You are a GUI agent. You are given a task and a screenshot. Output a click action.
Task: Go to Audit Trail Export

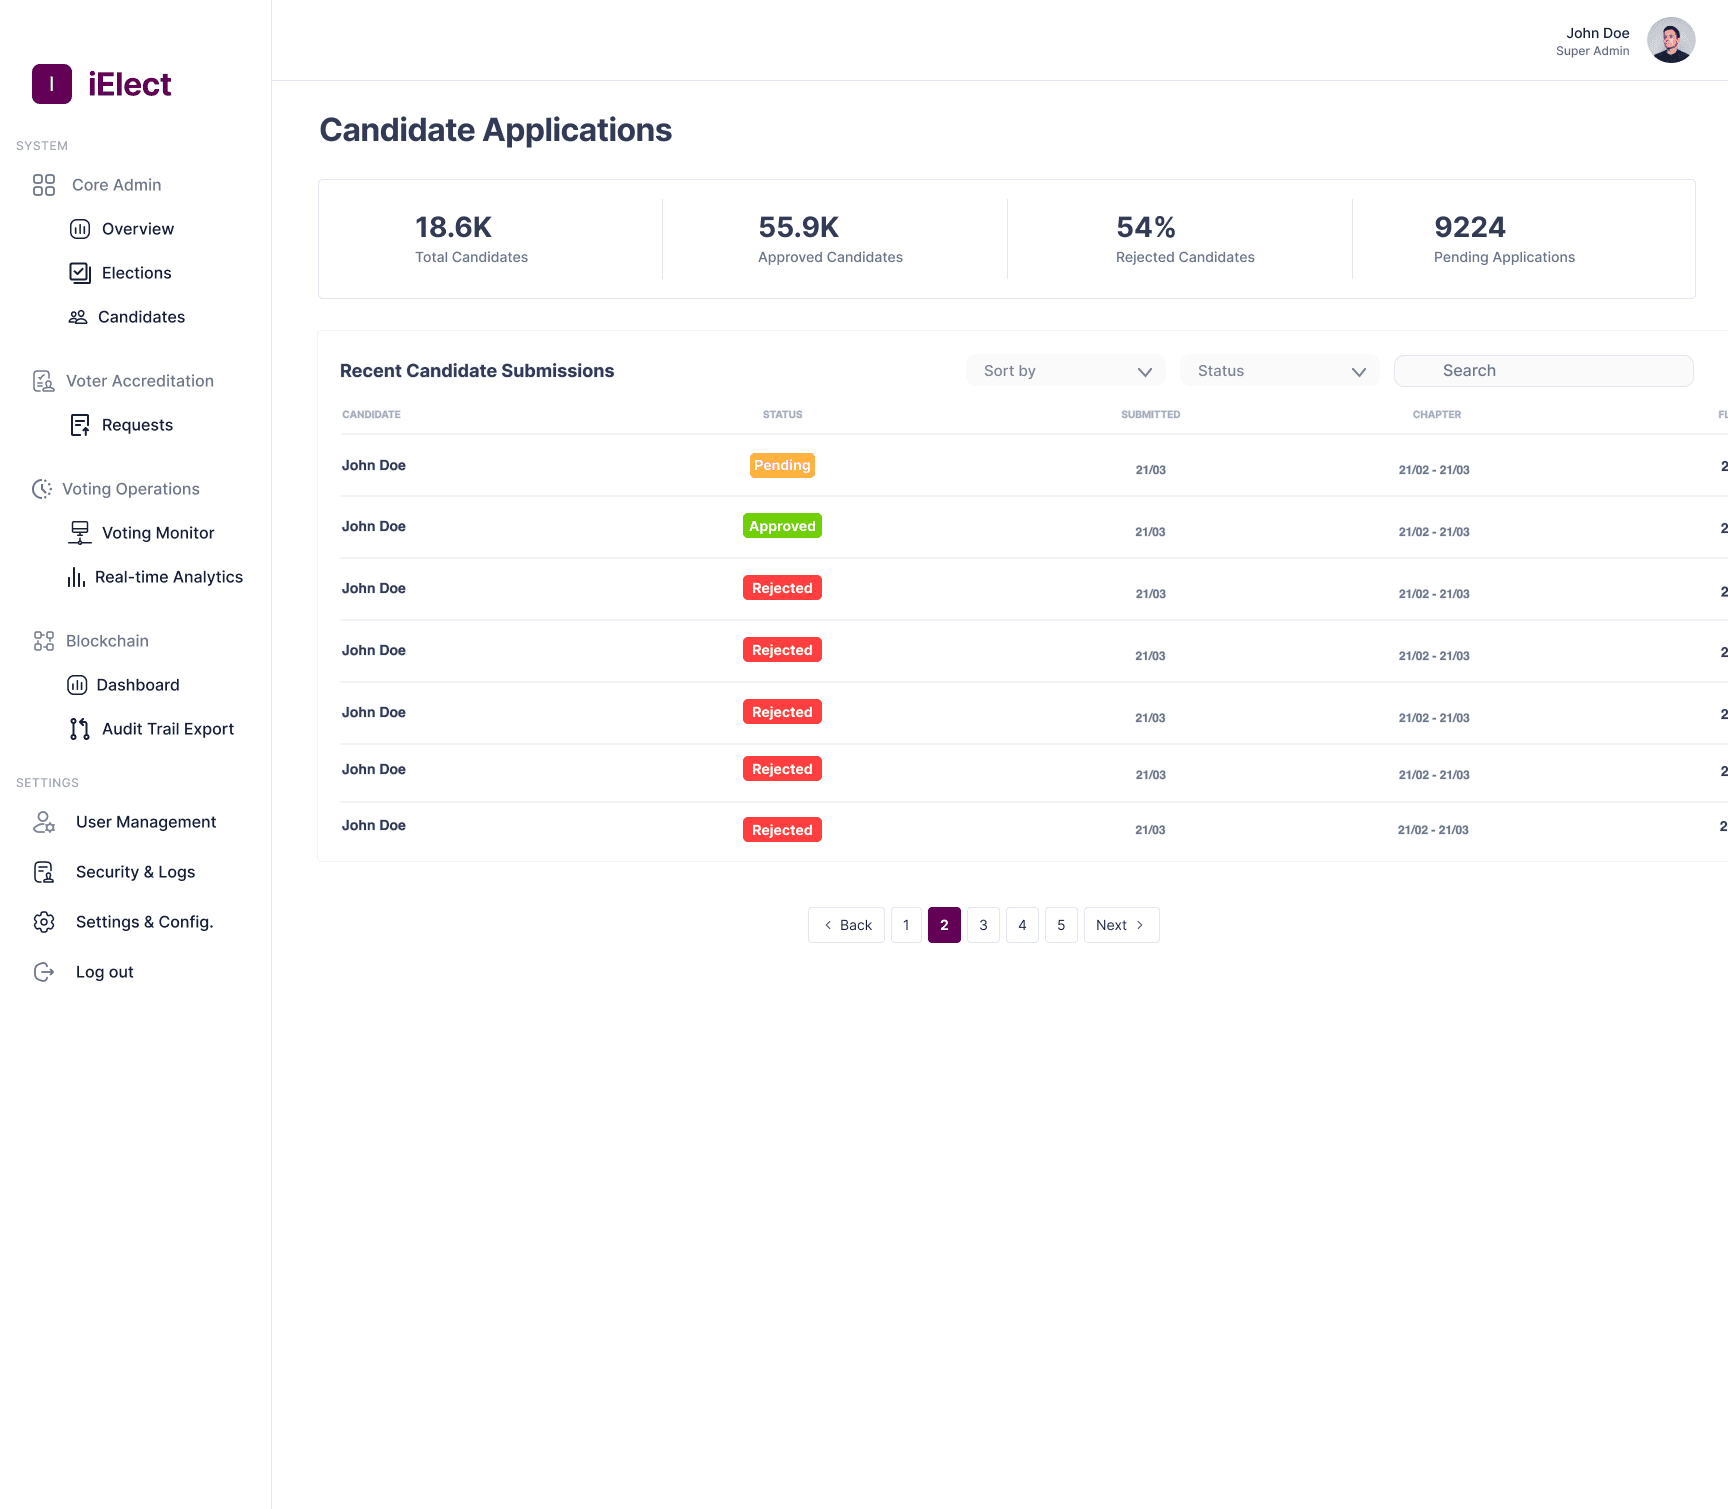click(168, 729)
